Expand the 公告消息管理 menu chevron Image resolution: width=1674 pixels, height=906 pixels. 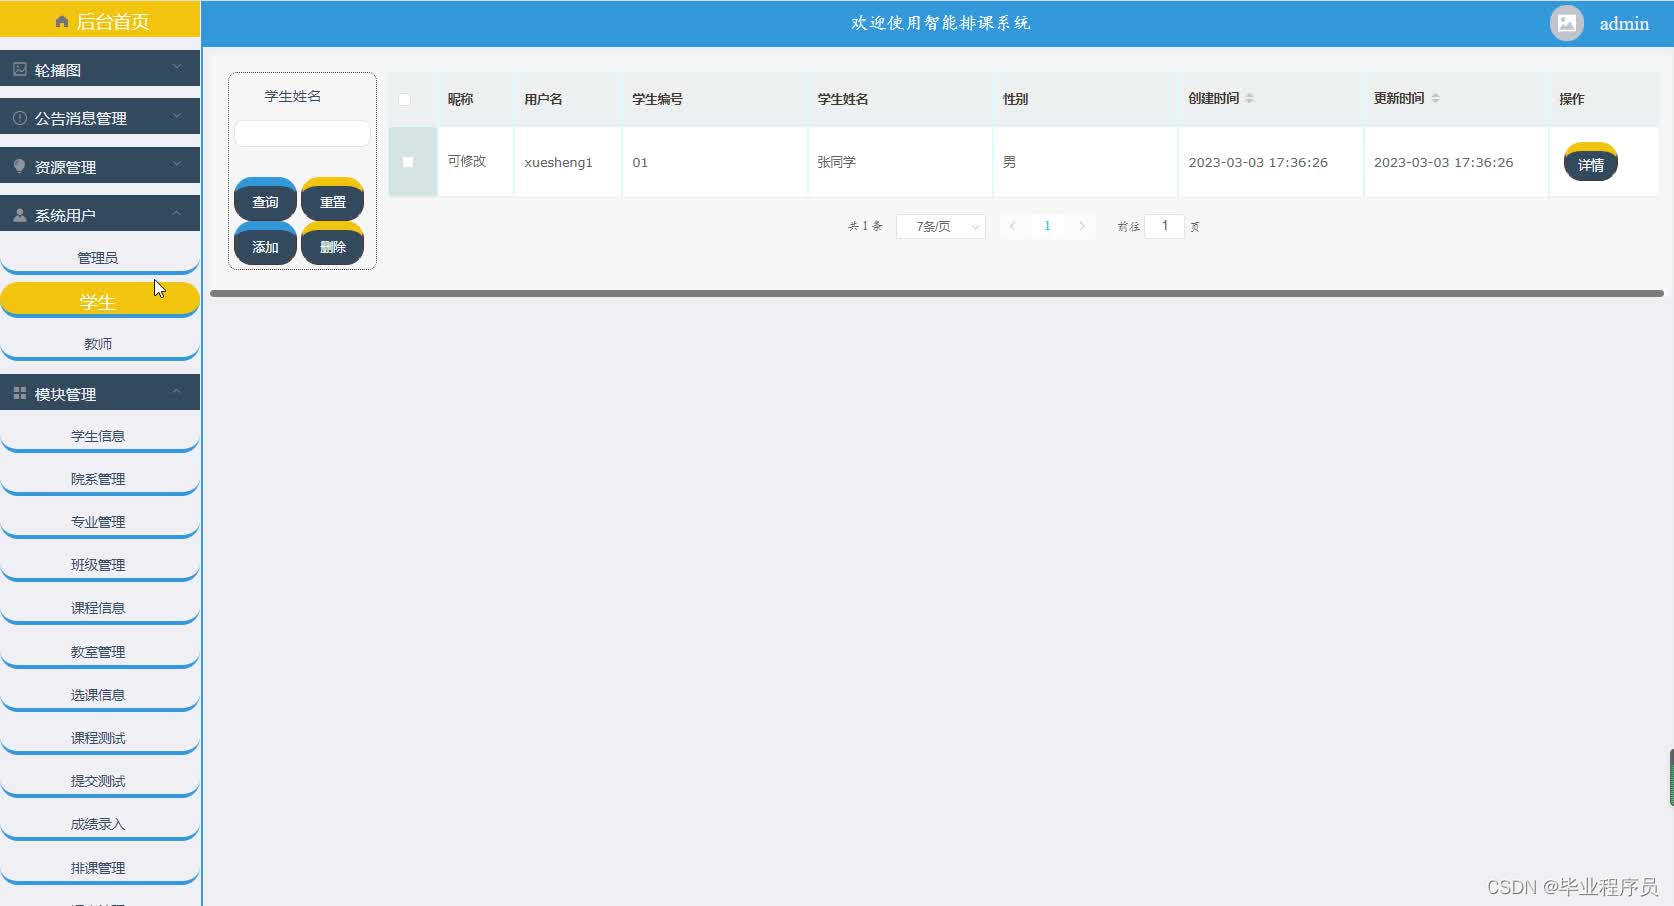coord(176,115)
